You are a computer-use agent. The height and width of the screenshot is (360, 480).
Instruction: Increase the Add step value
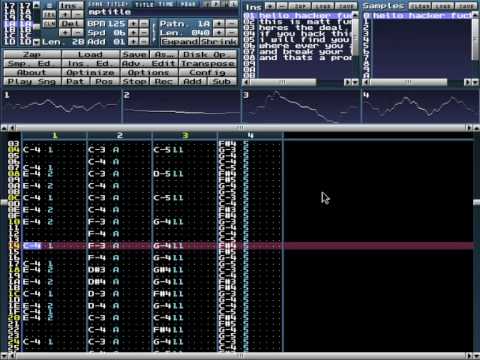[x=133, y=42]
